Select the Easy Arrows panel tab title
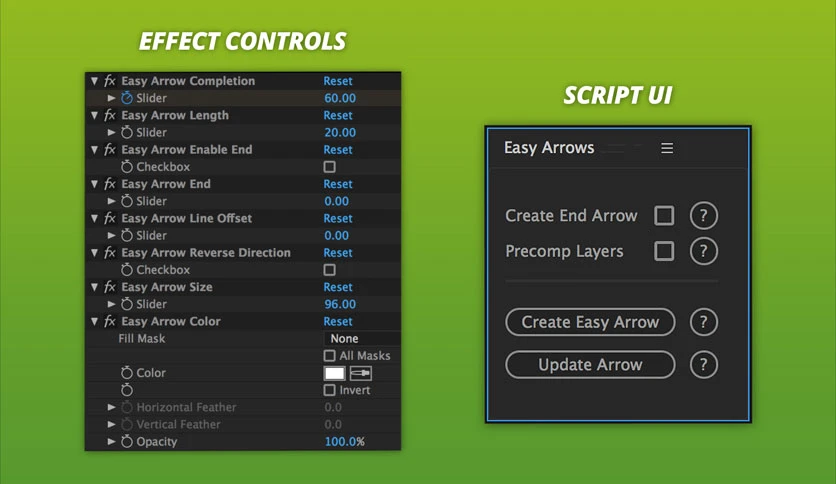 point(549,148)
